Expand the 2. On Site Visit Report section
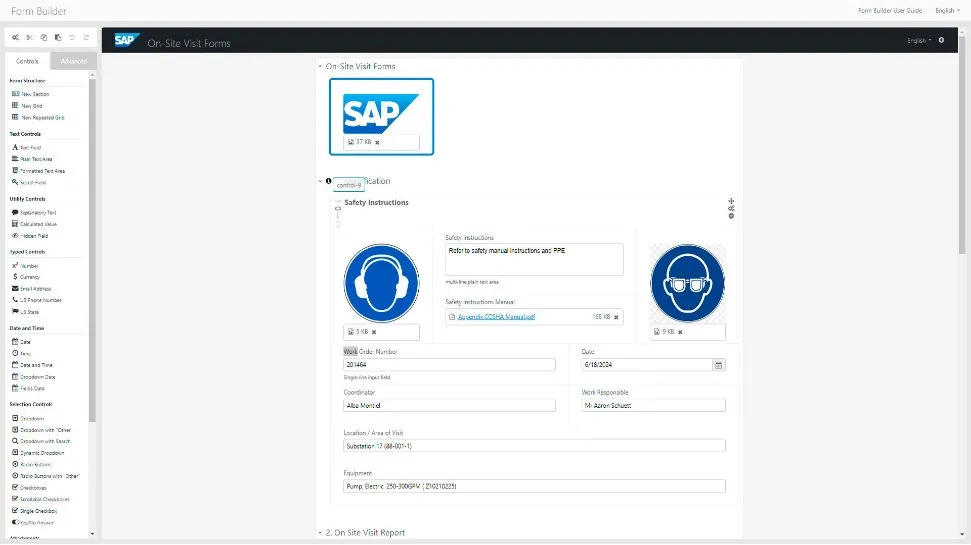 click(x=321, y=533)
